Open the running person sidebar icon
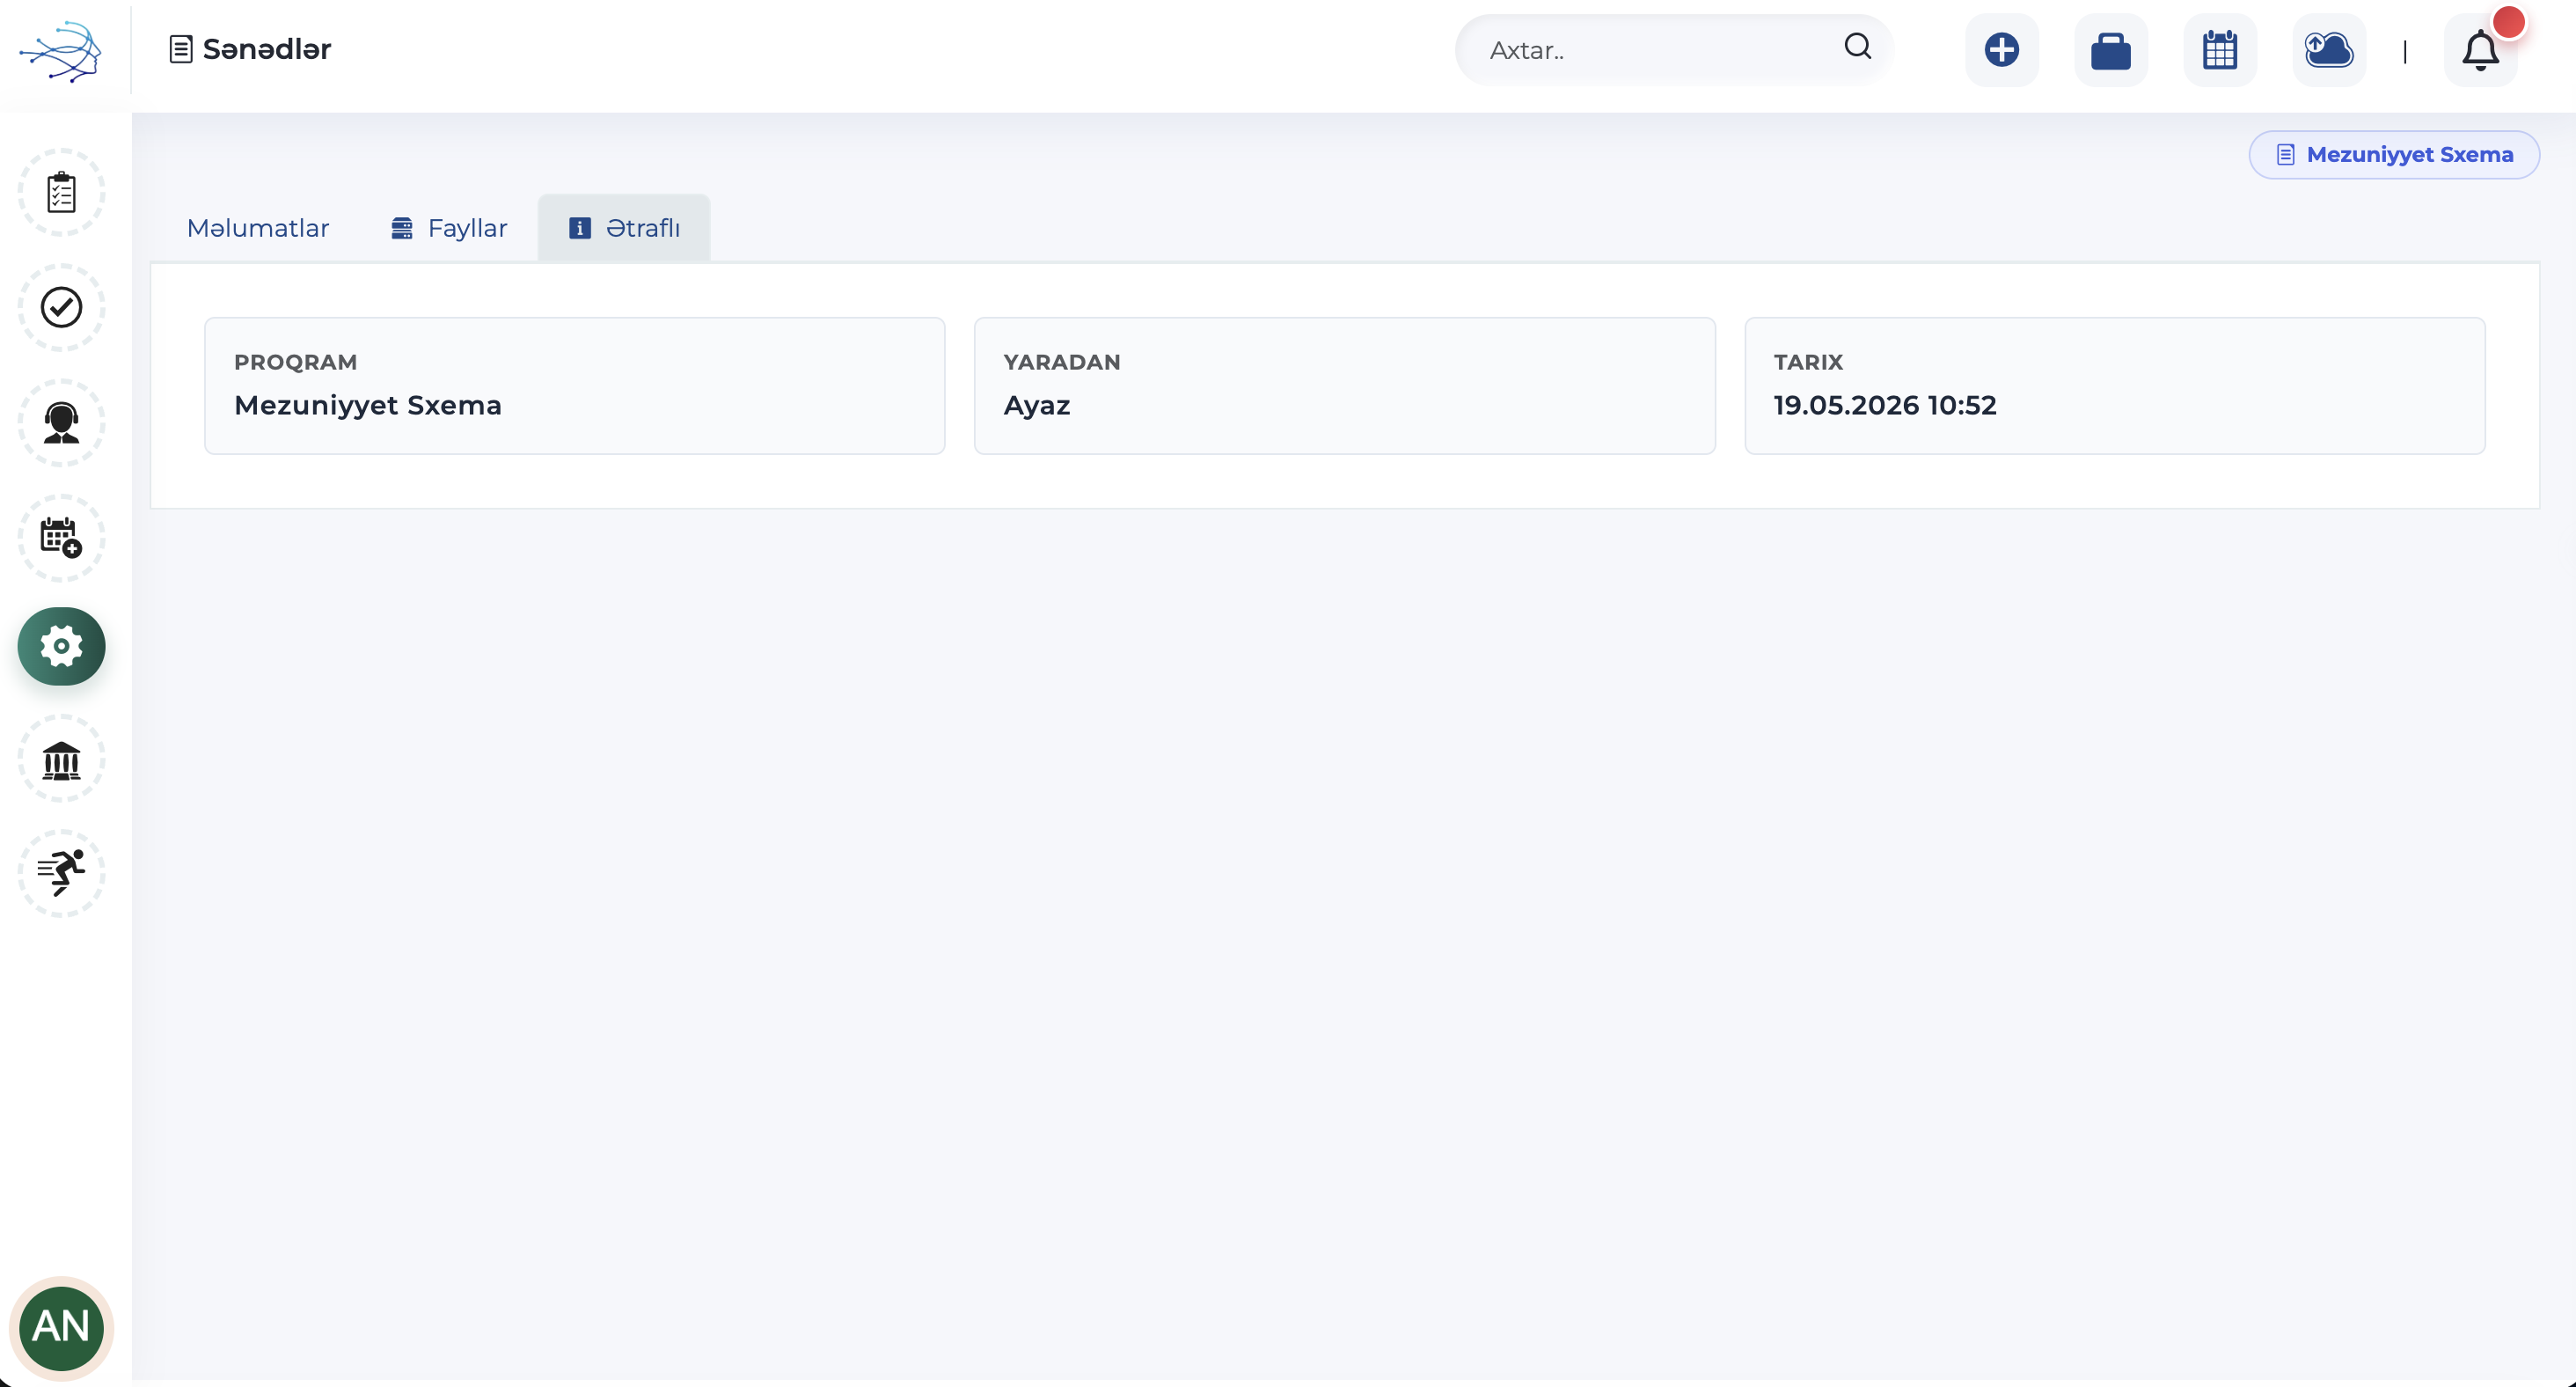Image resolution: width=2576 pixels, height=1387 pixels. (x=61, y=873)
